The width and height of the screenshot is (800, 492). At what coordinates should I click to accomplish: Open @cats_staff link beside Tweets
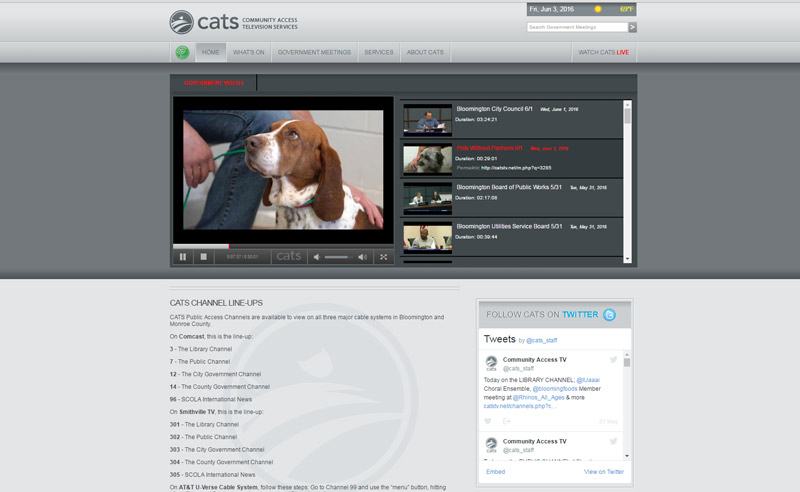tap(541, 340)
